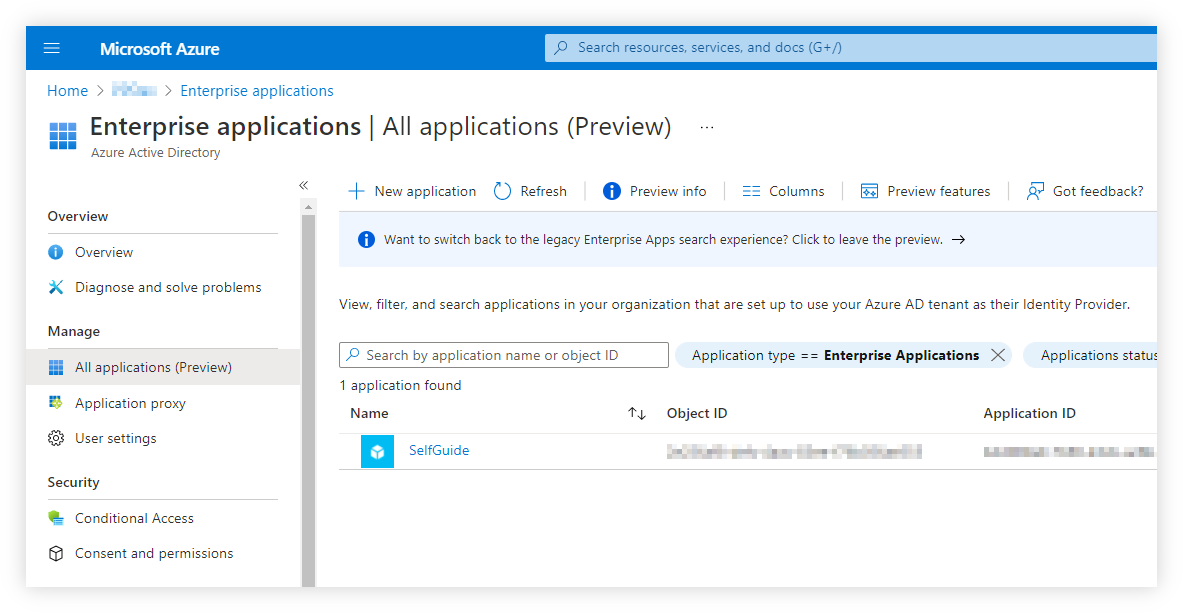This screenshot has width=1183, height=613.
Task: Go to the Home breadcrumb
Action: (x=67, y=91)
